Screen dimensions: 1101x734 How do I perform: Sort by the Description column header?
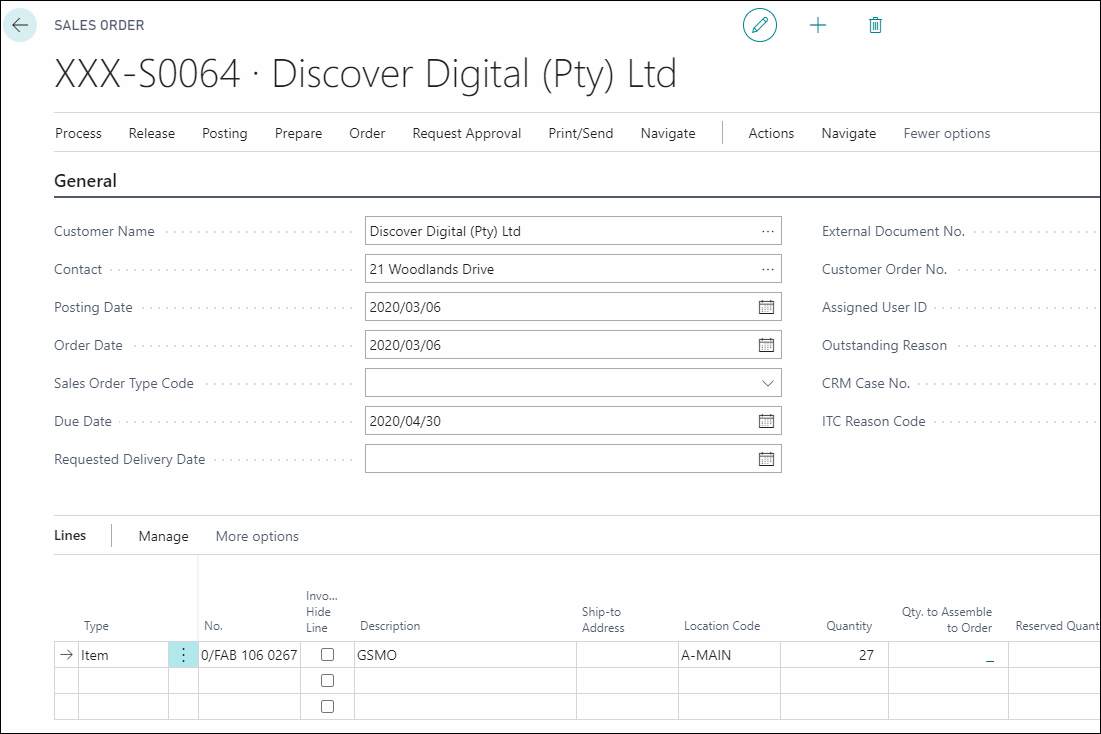390,626
